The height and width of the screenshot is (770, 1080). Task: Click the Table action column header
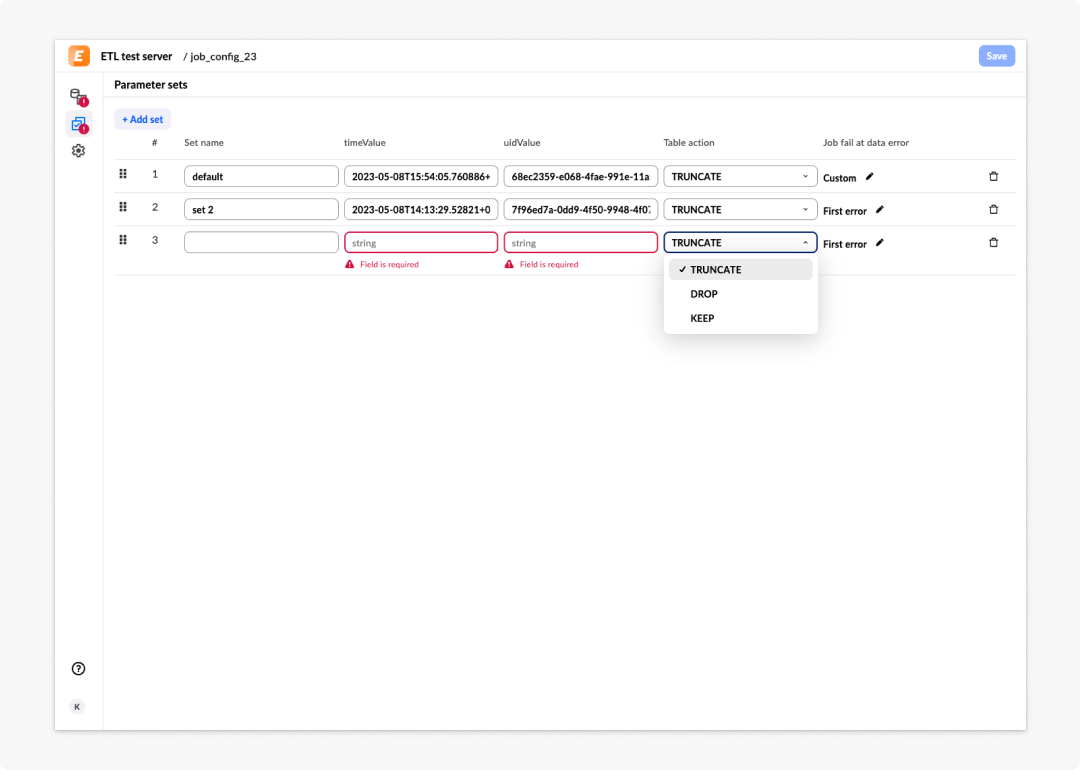click(x=689, y=143)
